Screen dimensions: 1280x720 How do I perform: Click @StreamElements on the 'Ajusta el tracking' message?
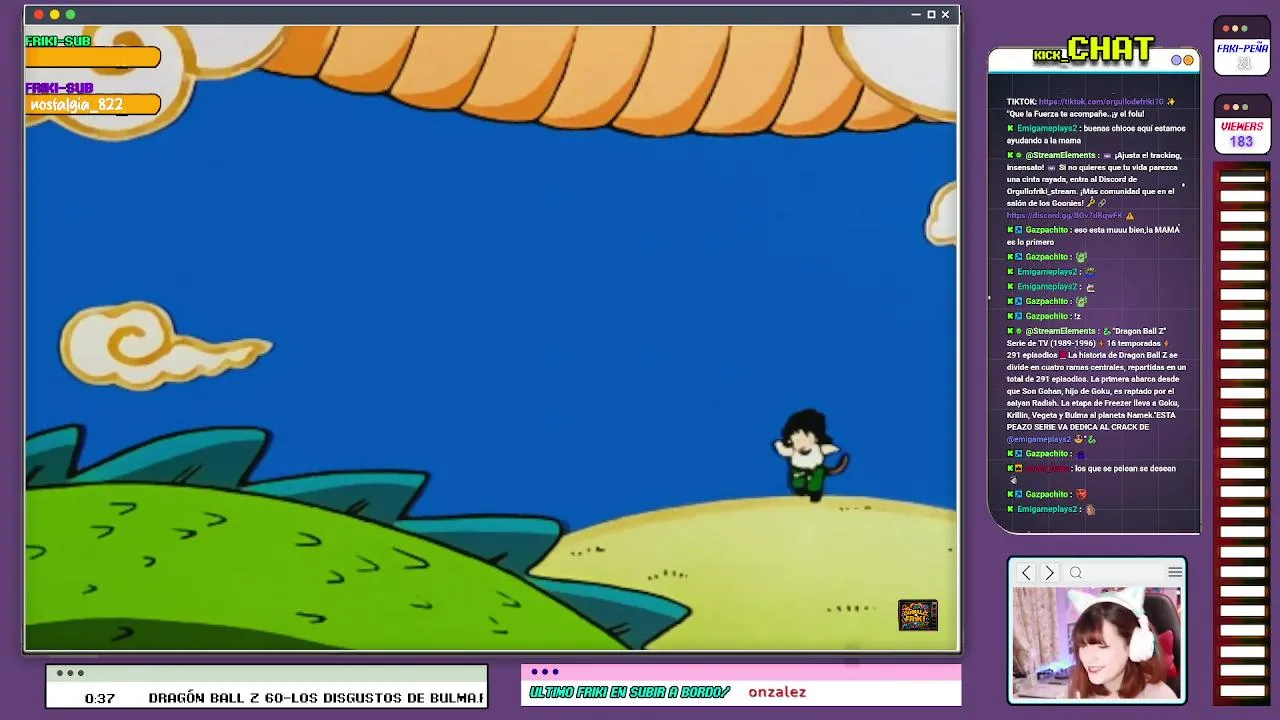1061,156
